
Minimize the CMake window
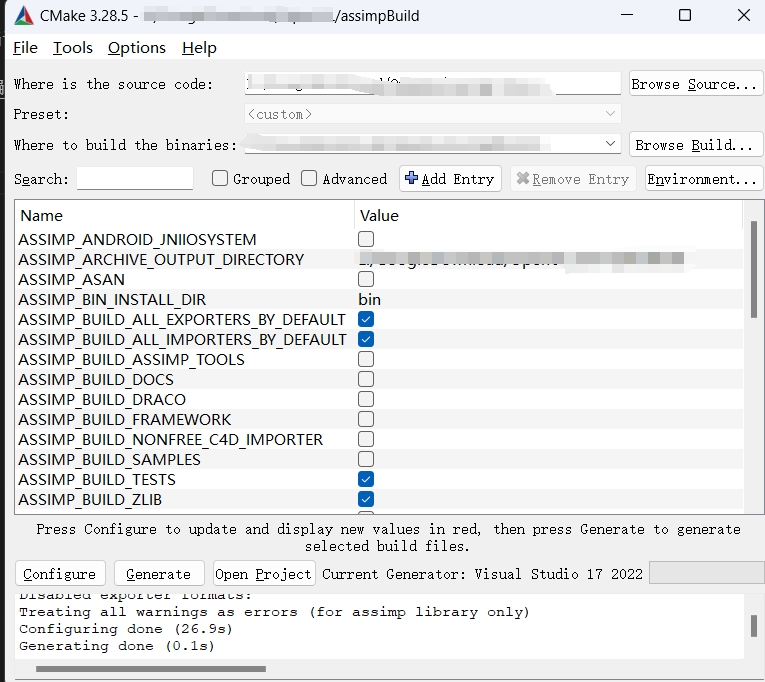pos(626,16)
